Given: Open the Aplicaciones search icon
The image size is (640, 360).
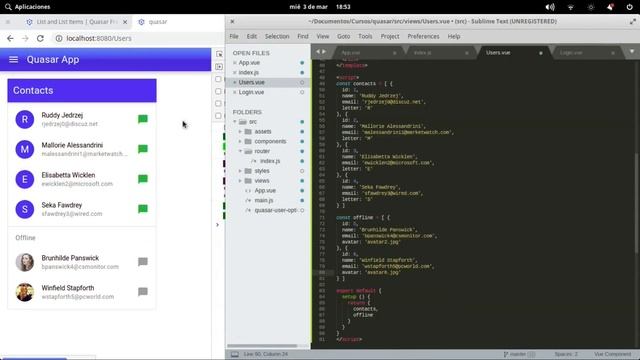Looking at the screenshot, I should pos(8,7).
